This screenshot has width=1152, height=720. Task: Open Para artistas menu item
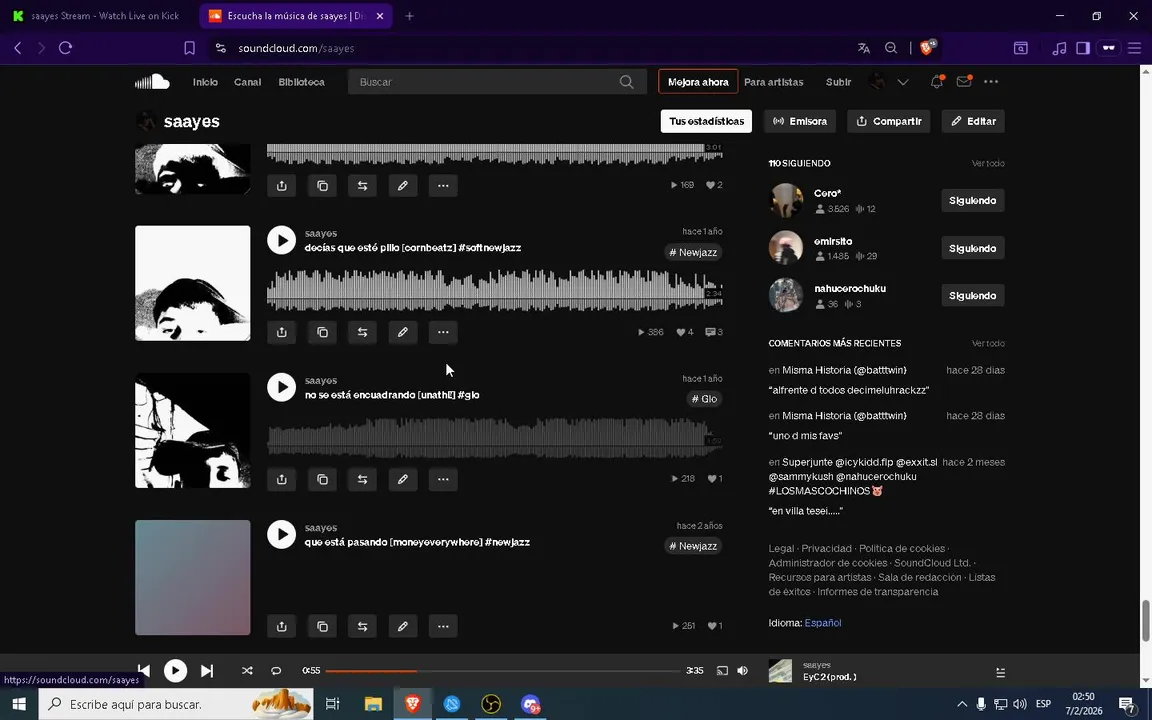point(774,82)
